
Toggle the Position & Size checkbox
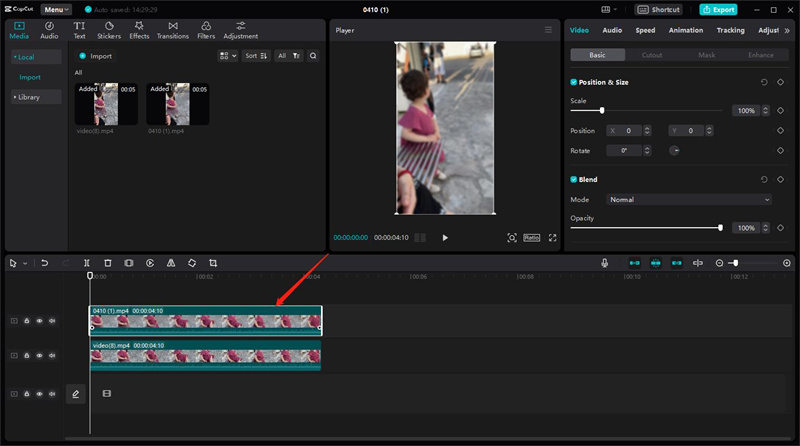point(573,82)
